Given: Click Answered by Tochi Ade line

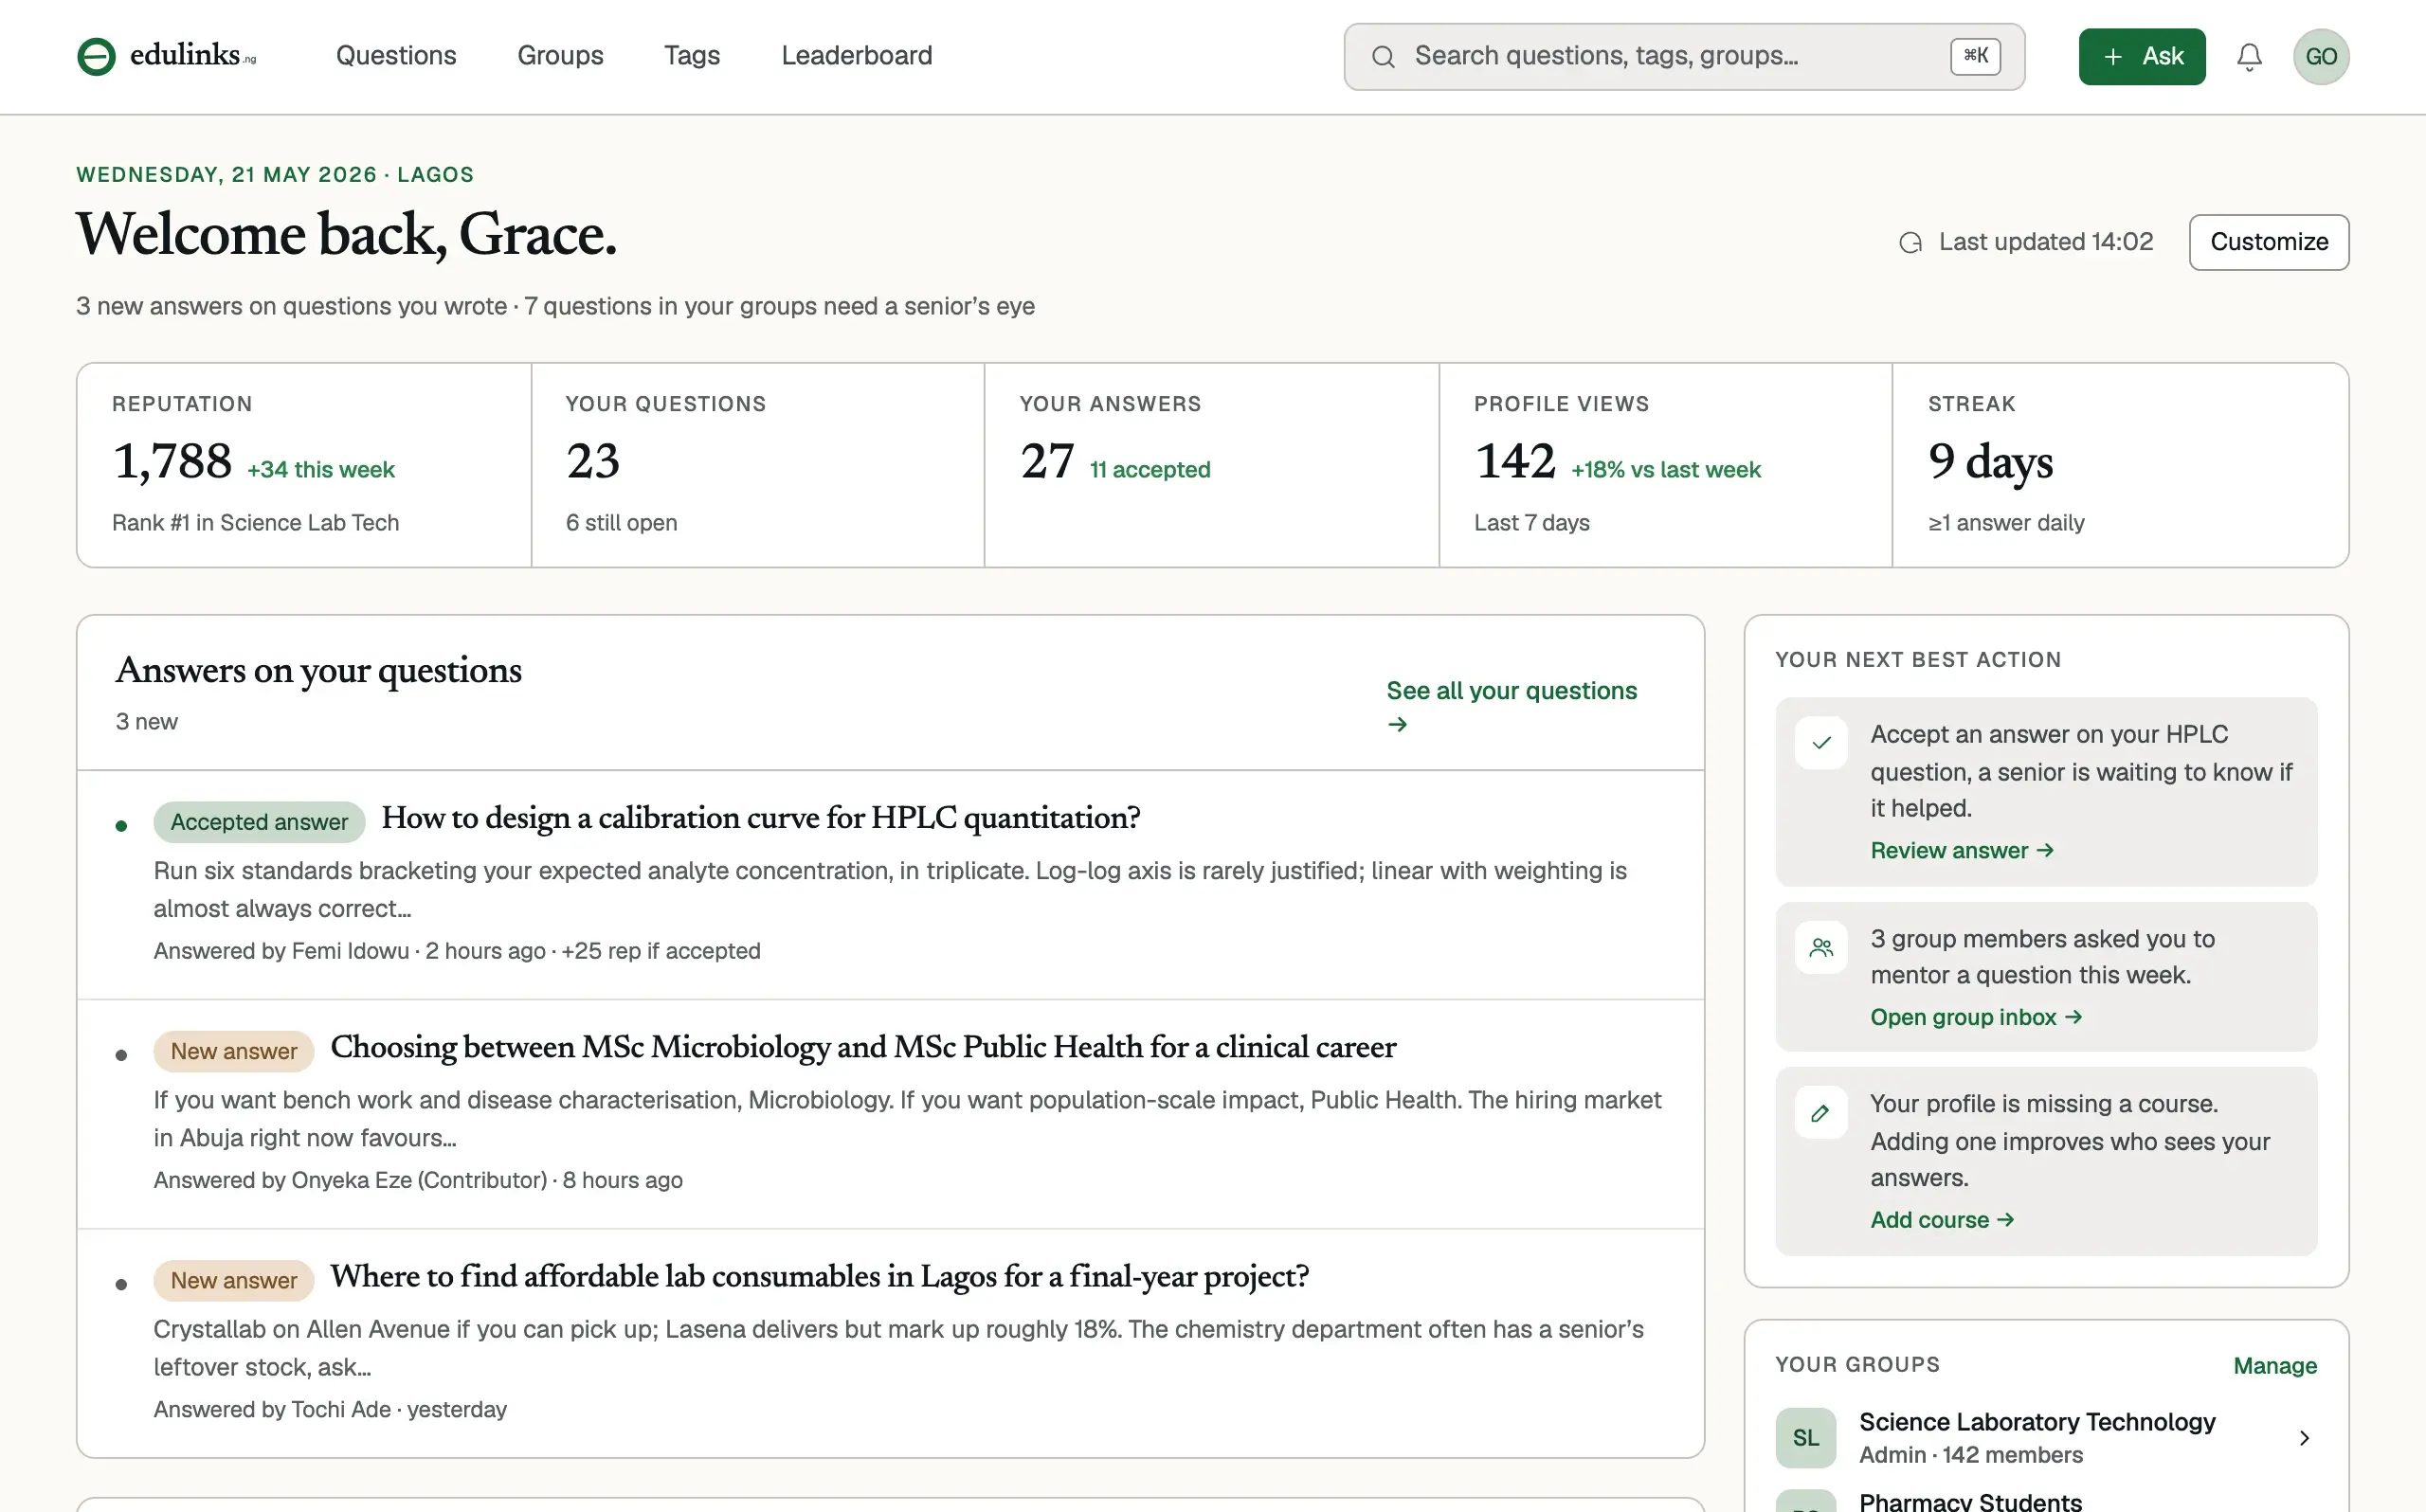Looking at the screenshot, I should (330, 1409).
